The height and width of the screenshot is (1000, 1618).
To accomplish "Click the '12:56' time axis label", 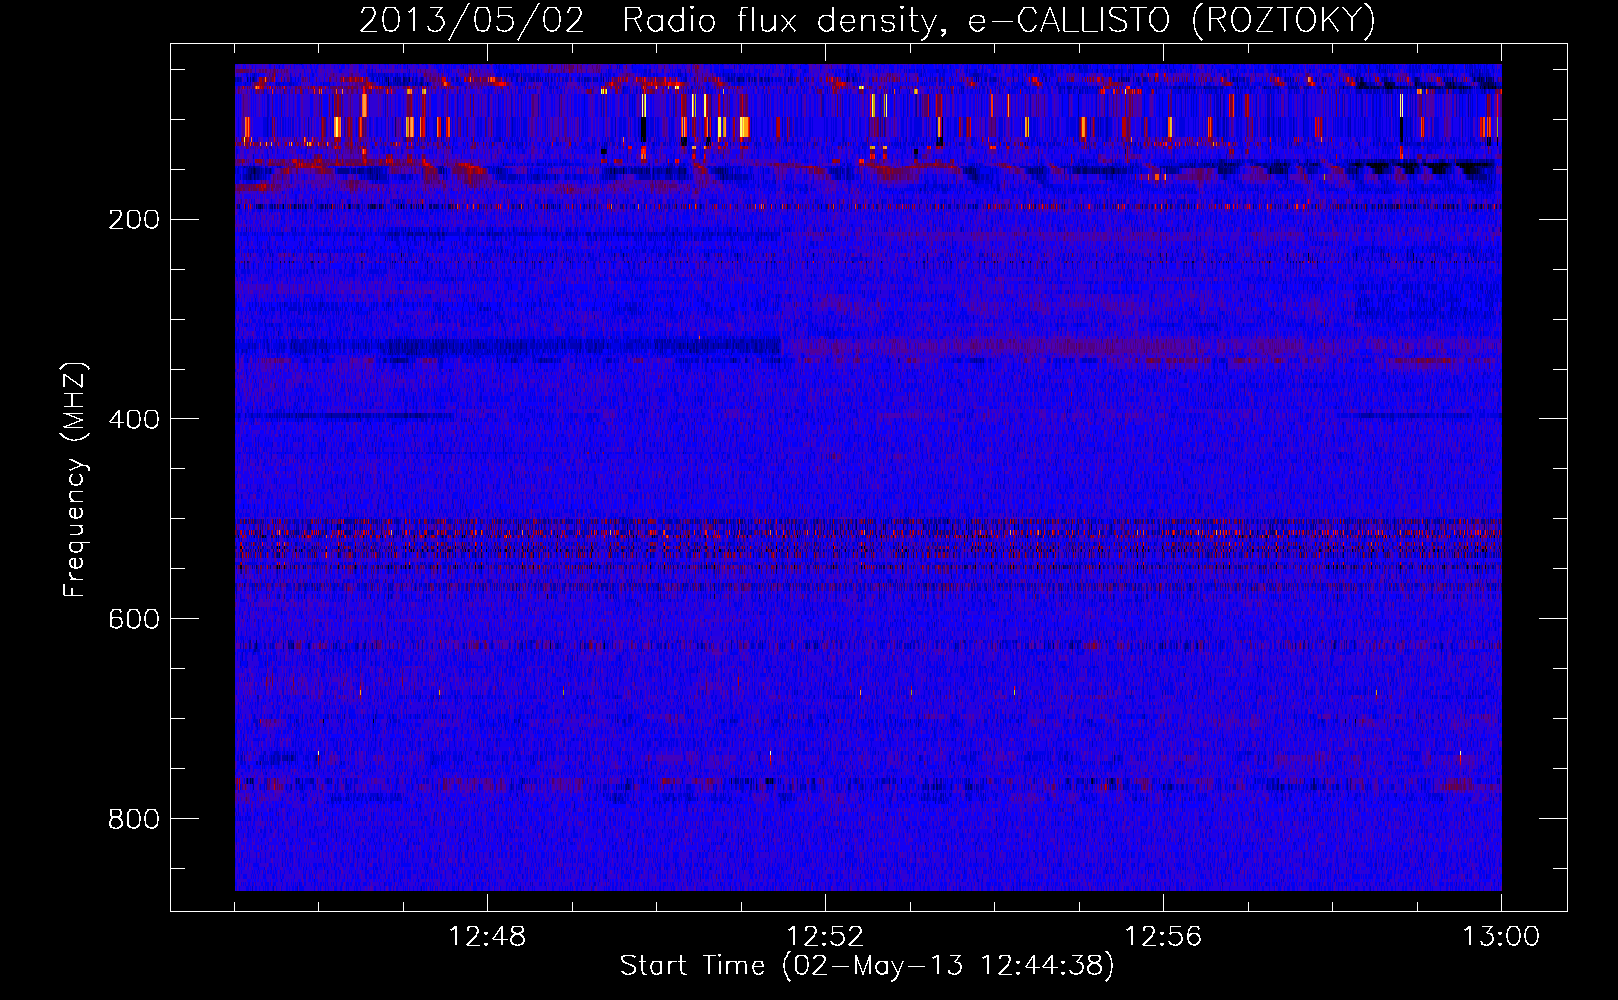I will (x=1163, y=937).
